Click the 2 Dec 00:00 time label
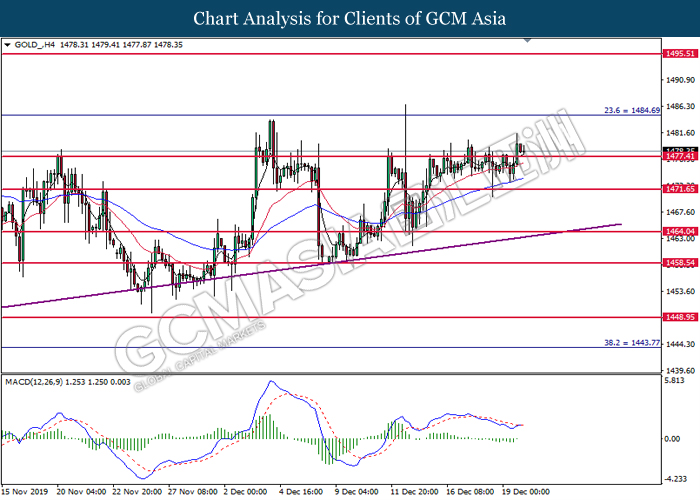 click(x=246, y=492)
